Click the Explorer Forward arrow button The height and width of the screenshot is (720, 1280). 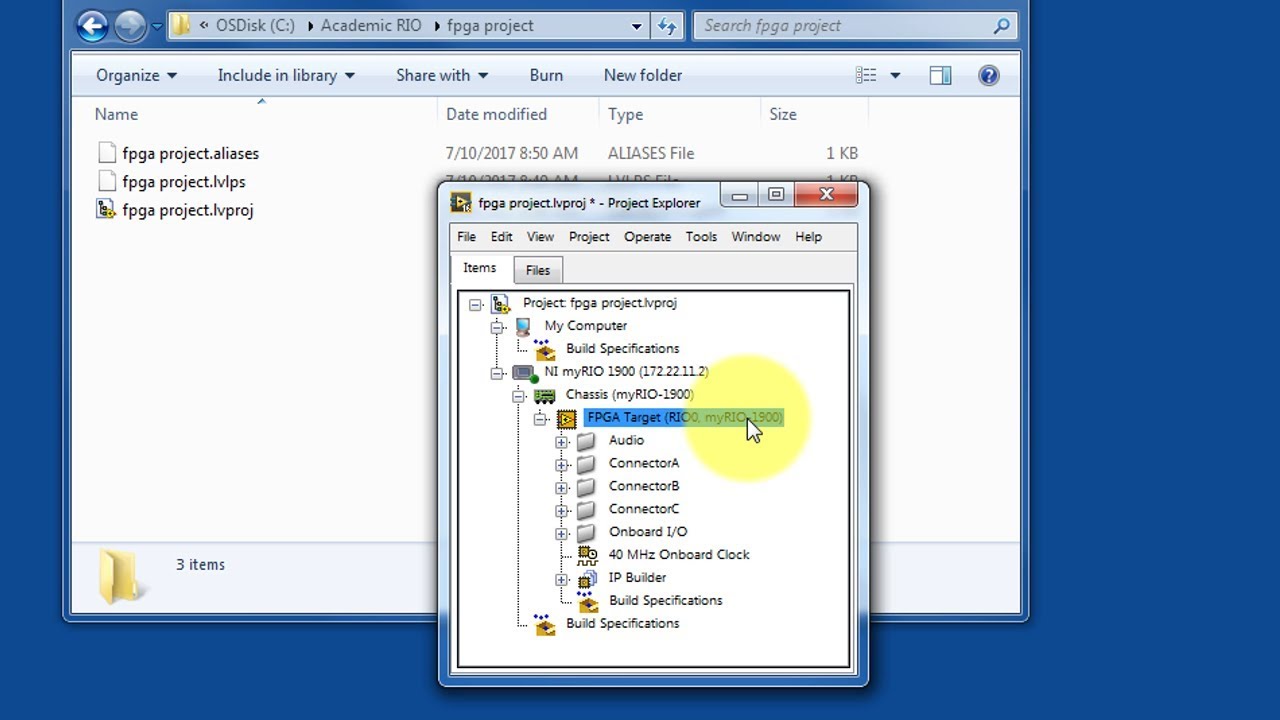130,26
